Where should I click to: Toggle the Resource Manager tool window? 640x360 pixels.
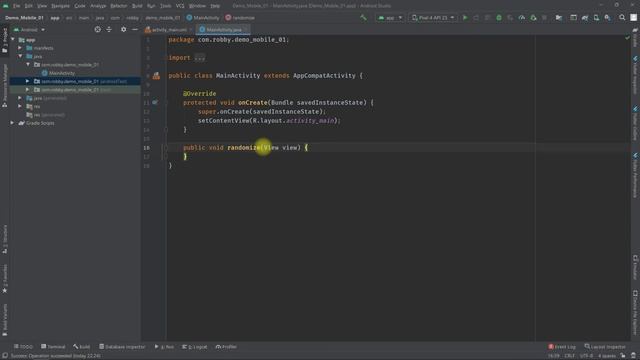(5, 86)
